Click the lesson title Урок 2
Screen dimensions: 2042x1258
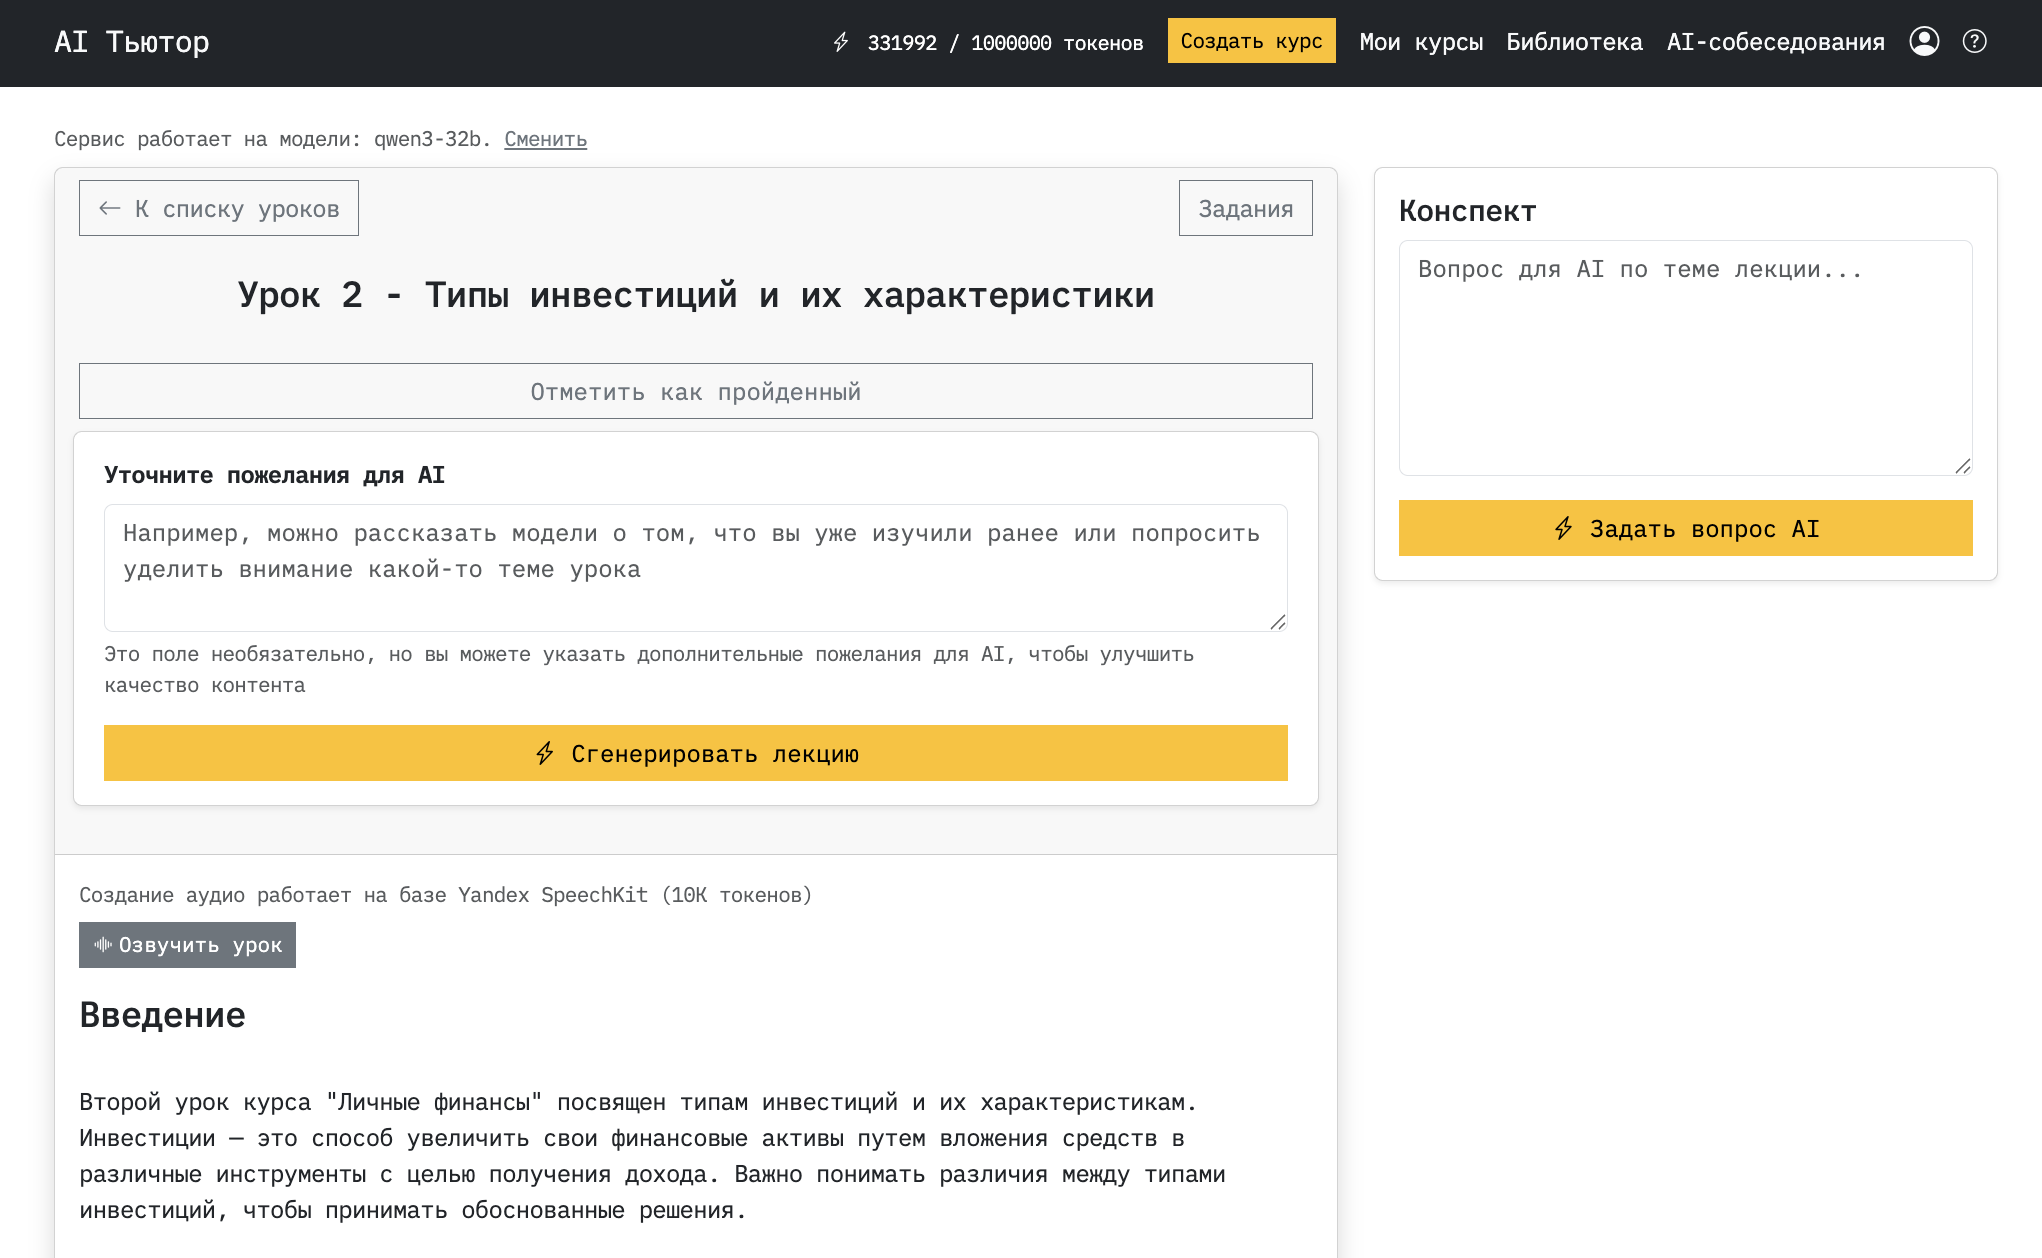[x=695, y=295]
